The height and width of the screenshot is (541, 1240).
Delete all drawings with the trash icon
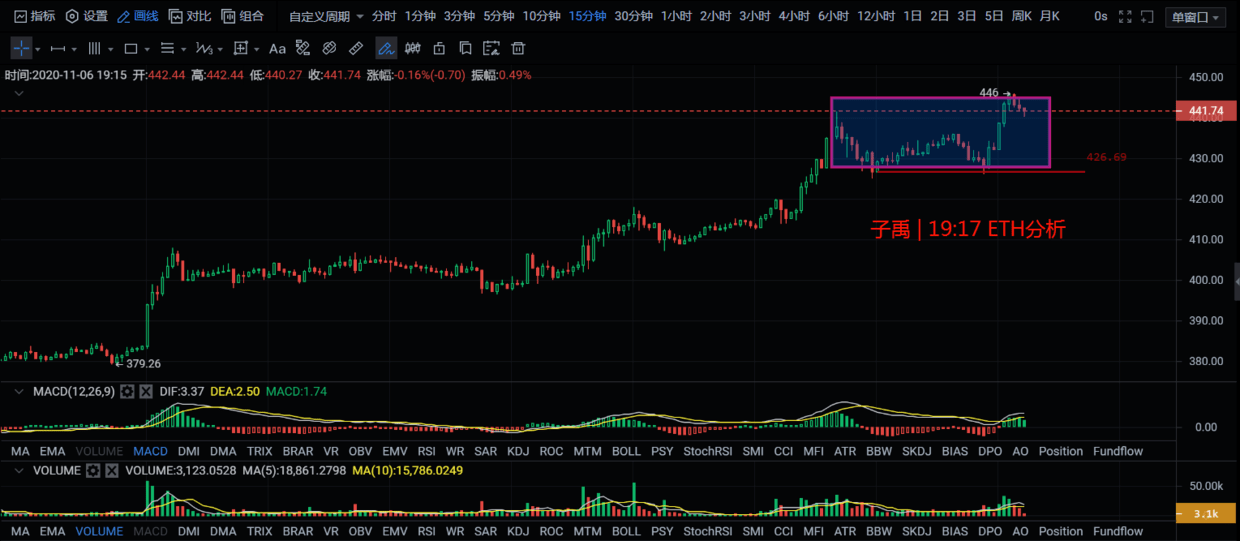tap(518, 48)
